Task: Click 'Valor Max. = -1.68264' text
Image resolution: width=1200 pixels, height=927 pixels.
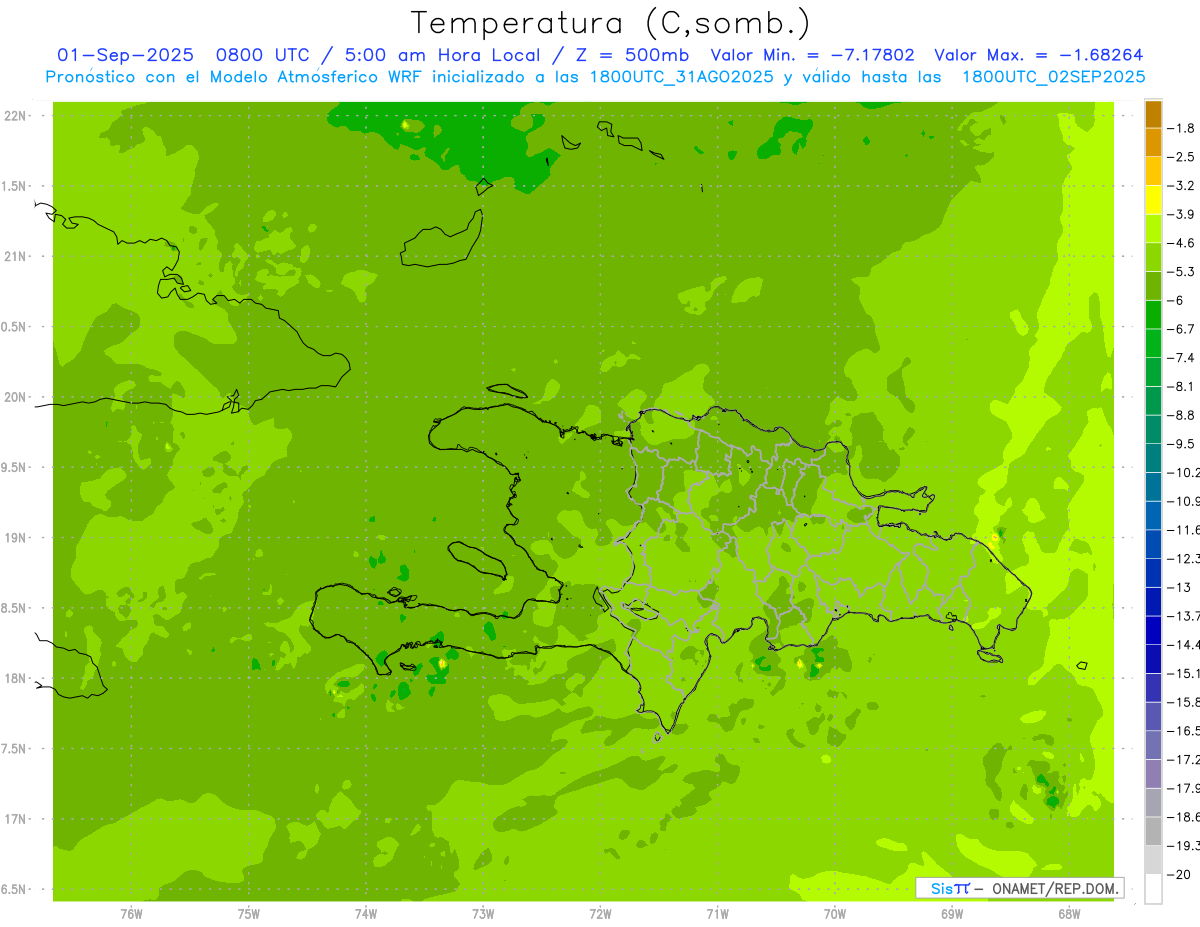Action: pyautogui.click(x=1038, y=55)
